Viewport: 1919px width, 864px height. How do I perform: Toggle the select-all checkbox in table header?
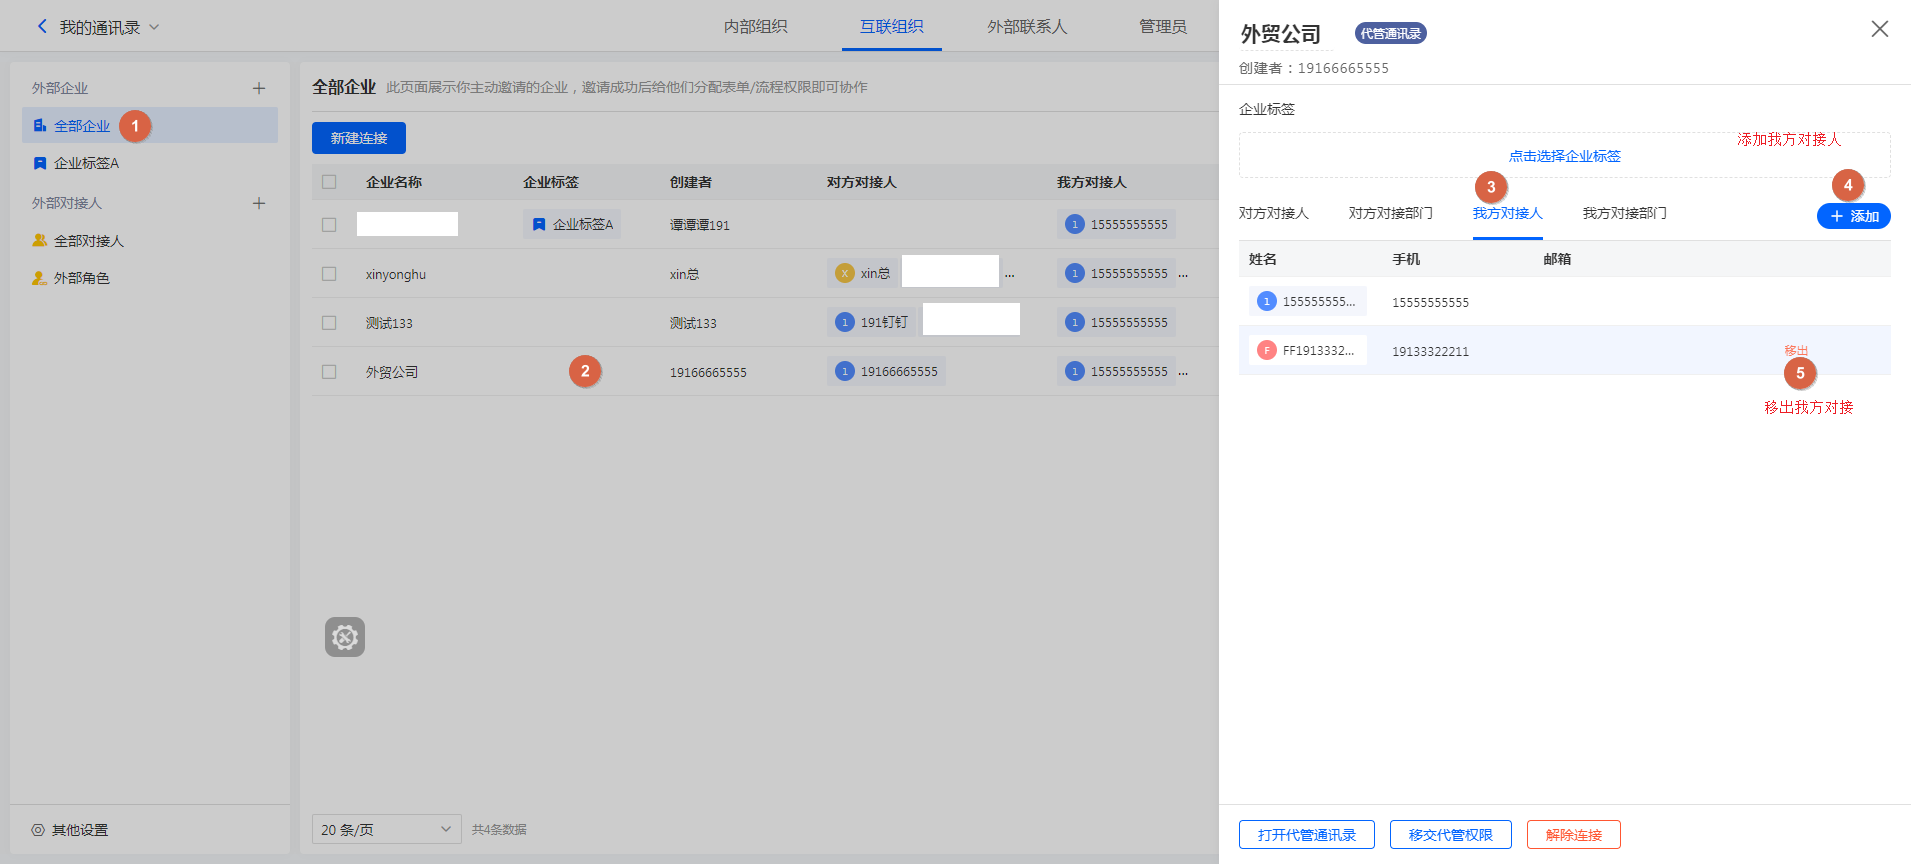(329, 182)
